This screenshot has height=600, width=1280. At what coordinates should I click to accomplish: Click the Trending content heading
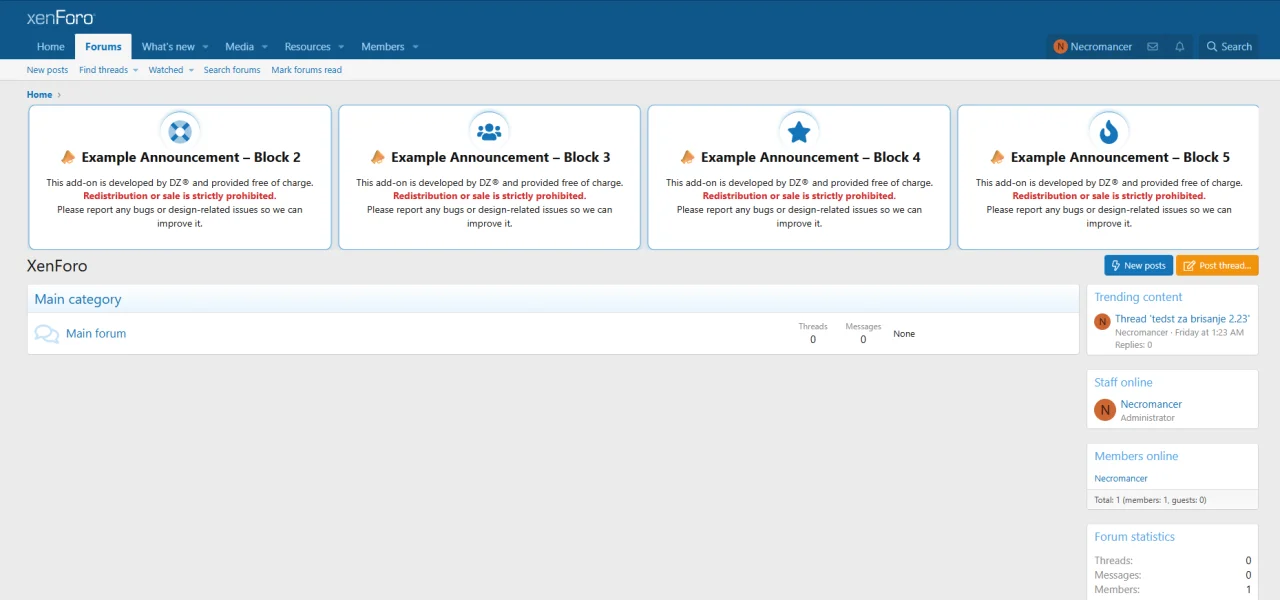1138,297
